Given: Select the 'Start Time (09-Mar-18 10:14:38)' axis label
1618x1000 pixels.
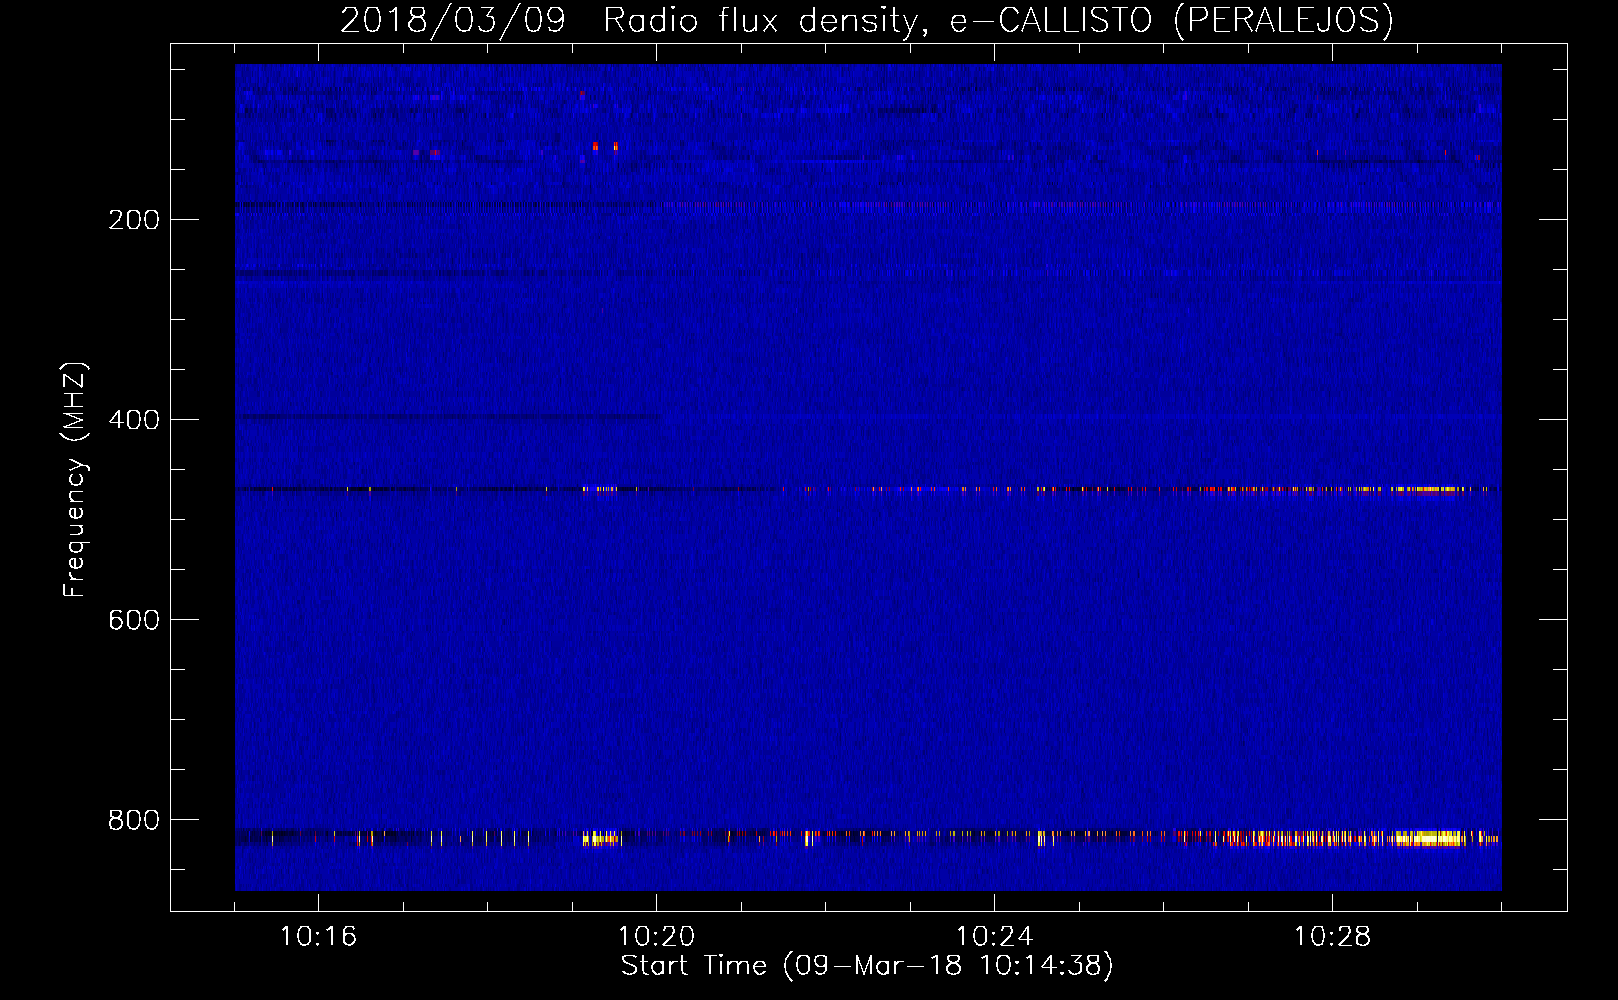Looking at the screenshot, I should click(867, 966).
